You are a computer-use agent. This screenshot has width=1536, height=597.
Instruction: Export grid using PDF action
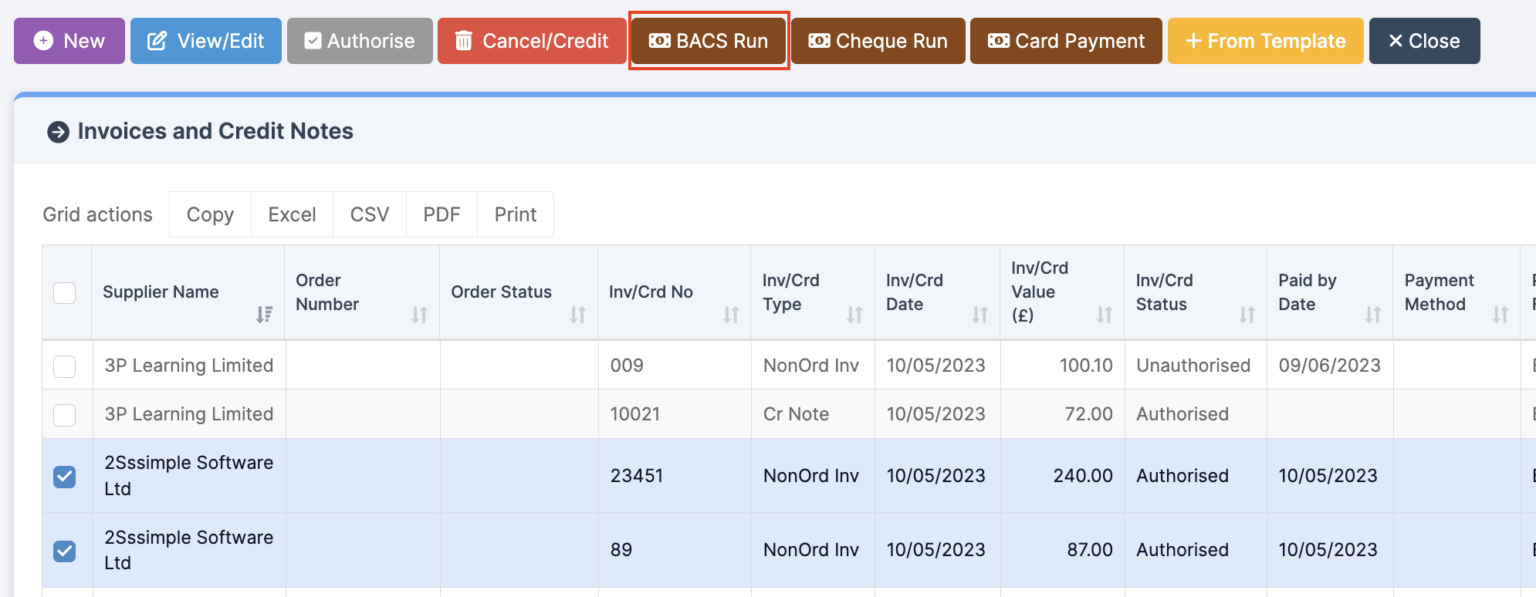coord(441,215)
